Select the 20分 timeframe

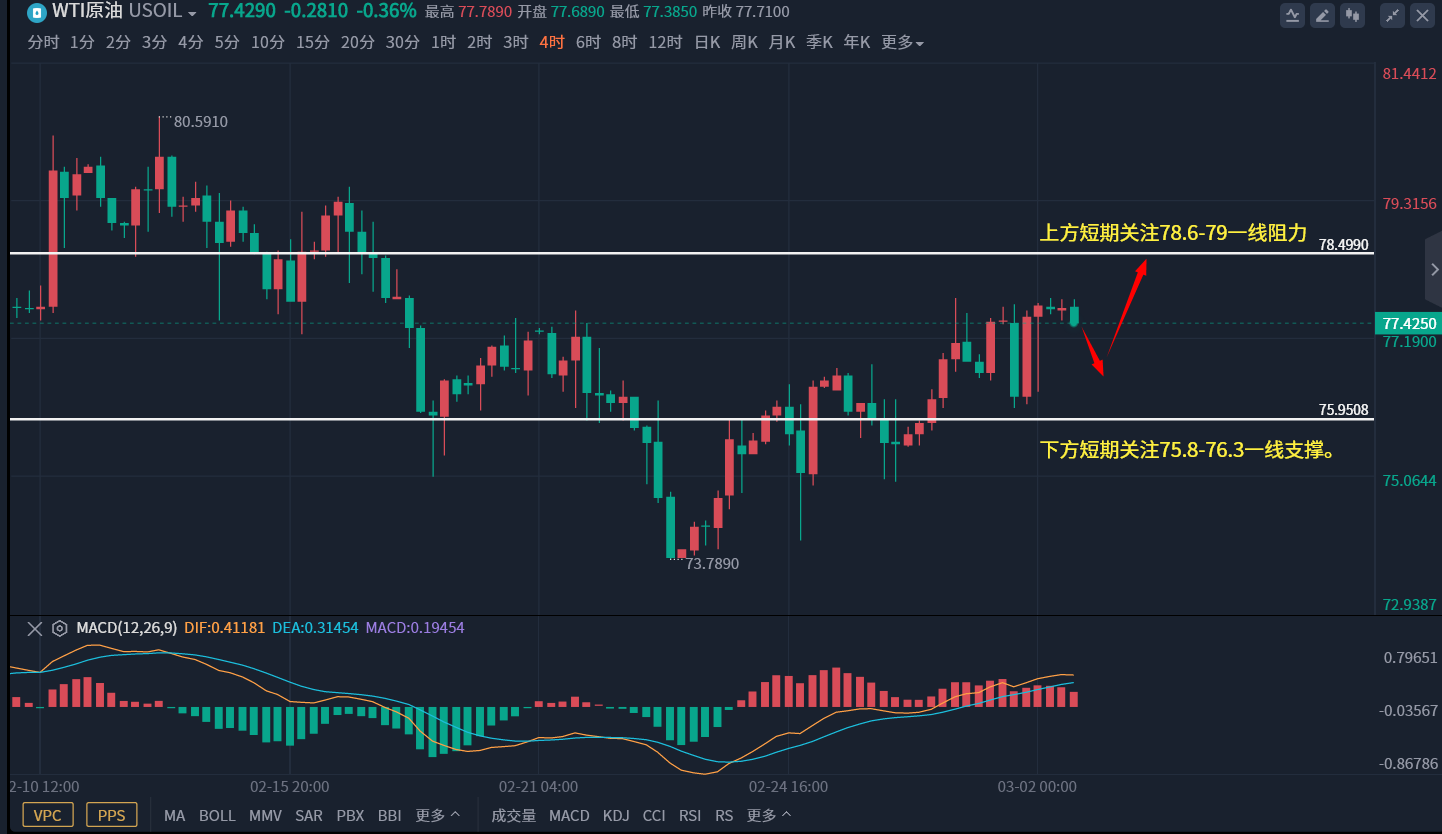(357, 42)
